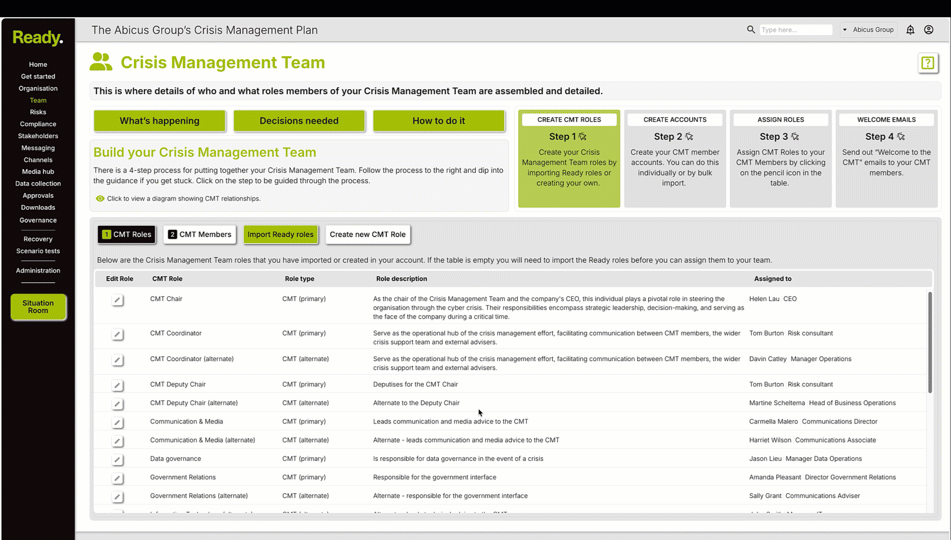Open the Decisions needed guidance

coord(299,121)
